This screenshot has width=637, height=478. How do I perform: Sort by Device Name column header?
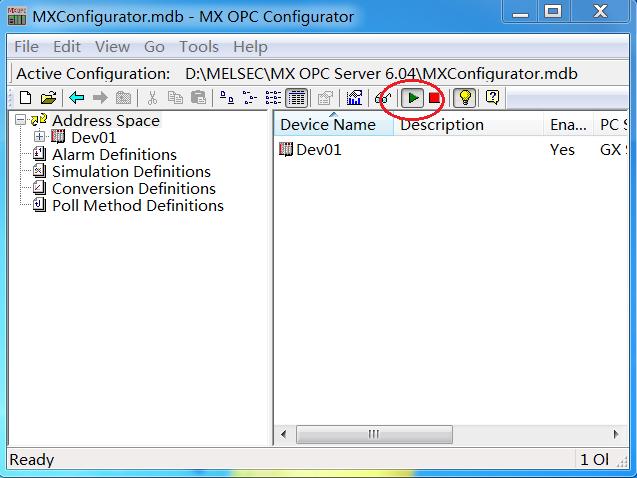coord(334,124)
